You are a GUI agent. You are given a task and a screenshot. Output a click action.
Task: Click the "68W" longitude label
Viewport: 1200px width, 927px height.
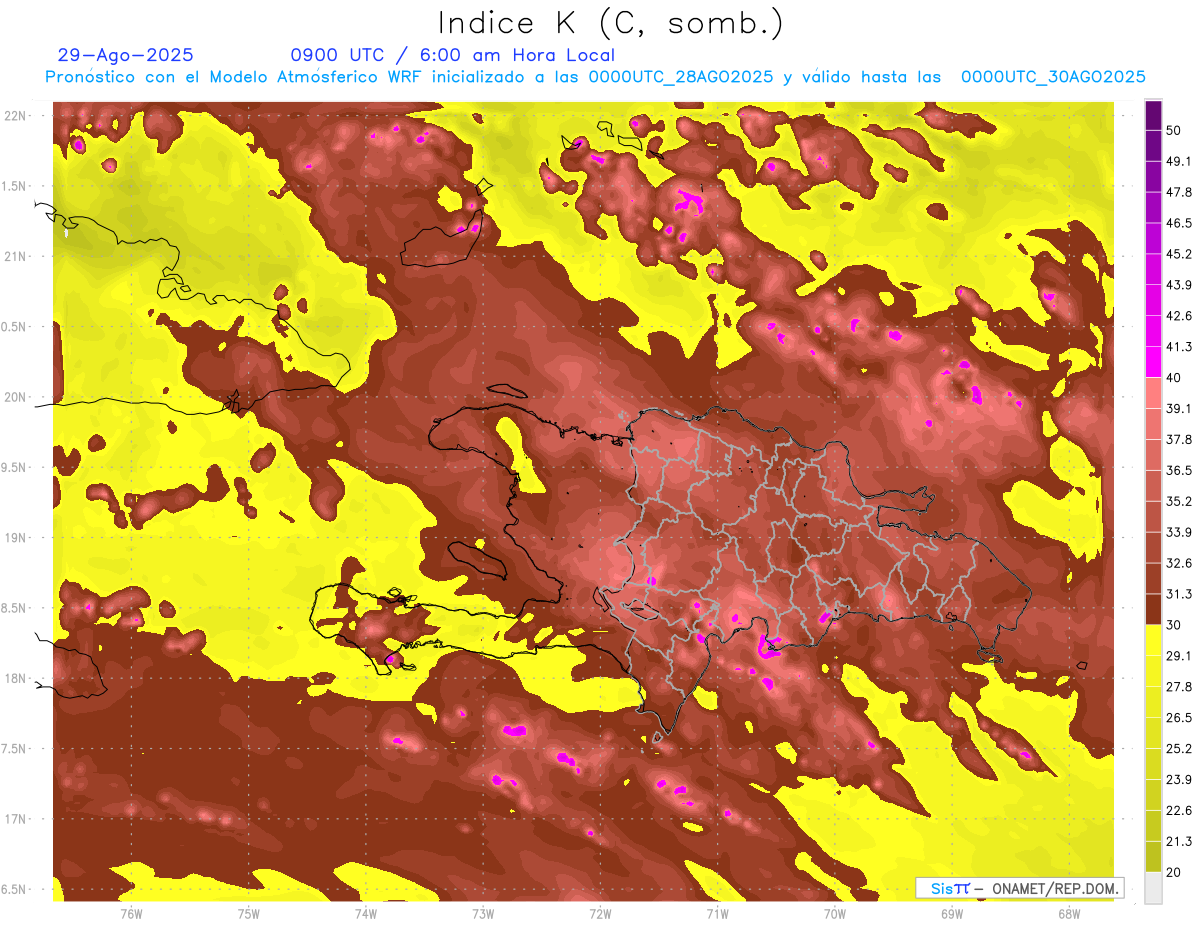pos(1069,914)
